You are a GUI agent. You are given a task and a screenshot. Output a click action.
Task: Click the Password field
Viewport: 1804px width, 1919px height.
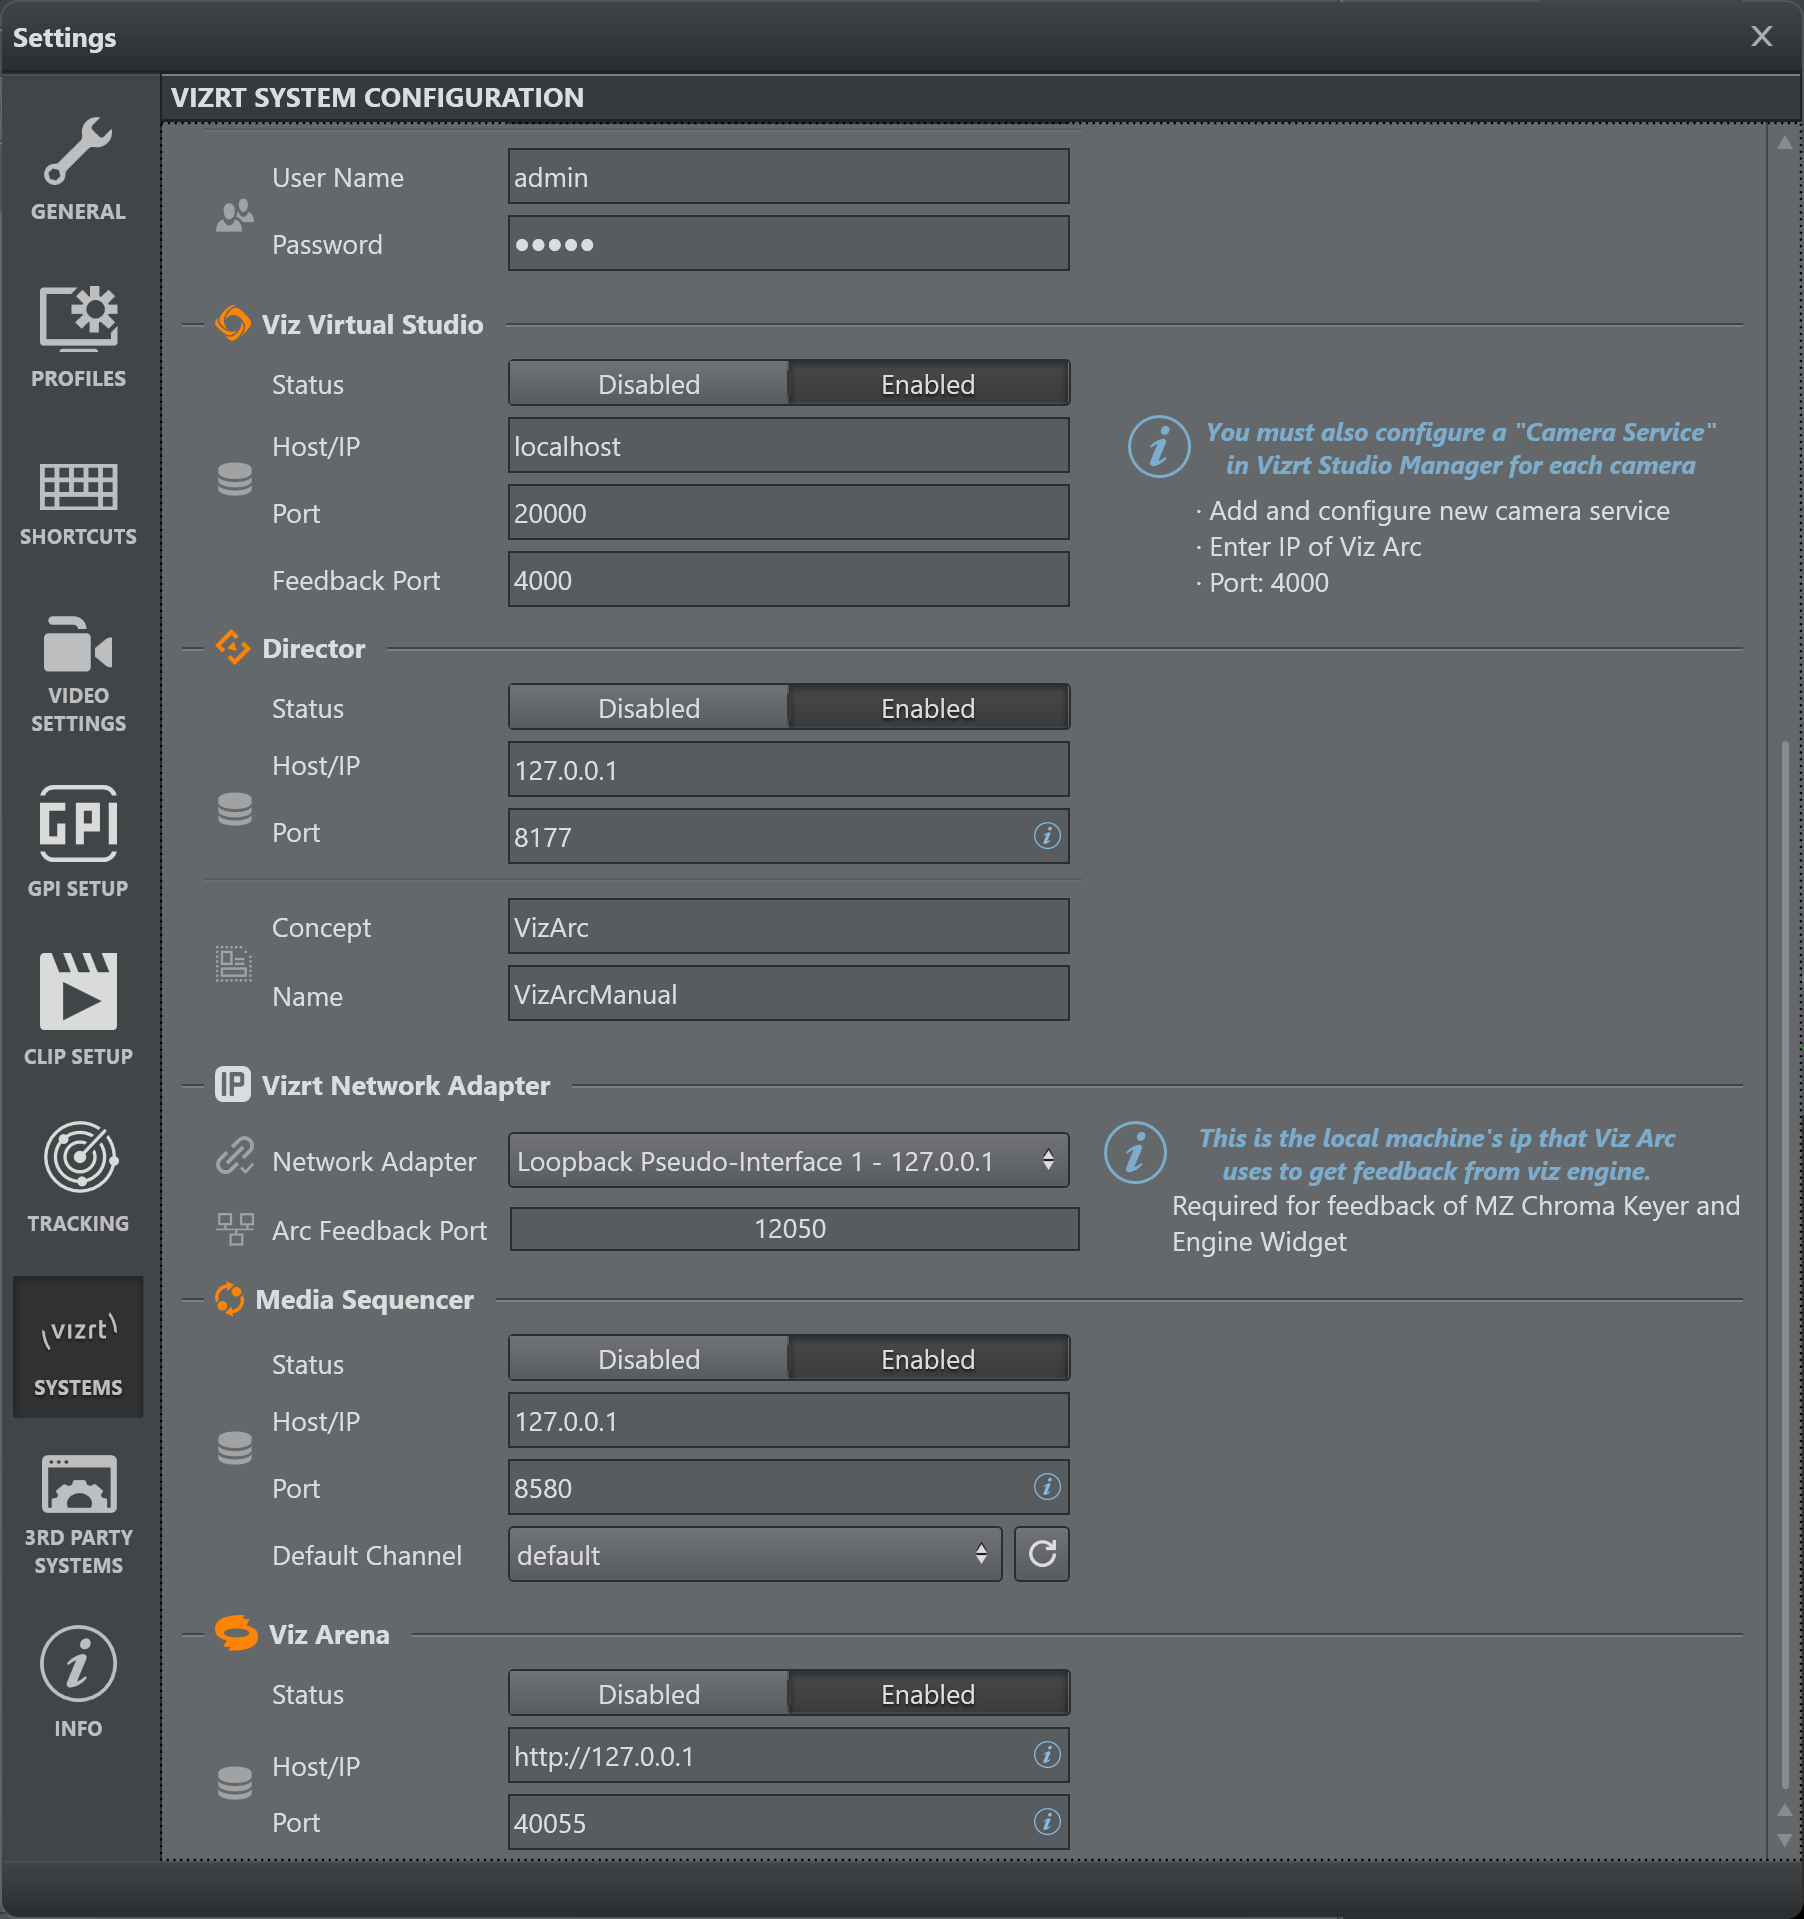pos(788,243)
